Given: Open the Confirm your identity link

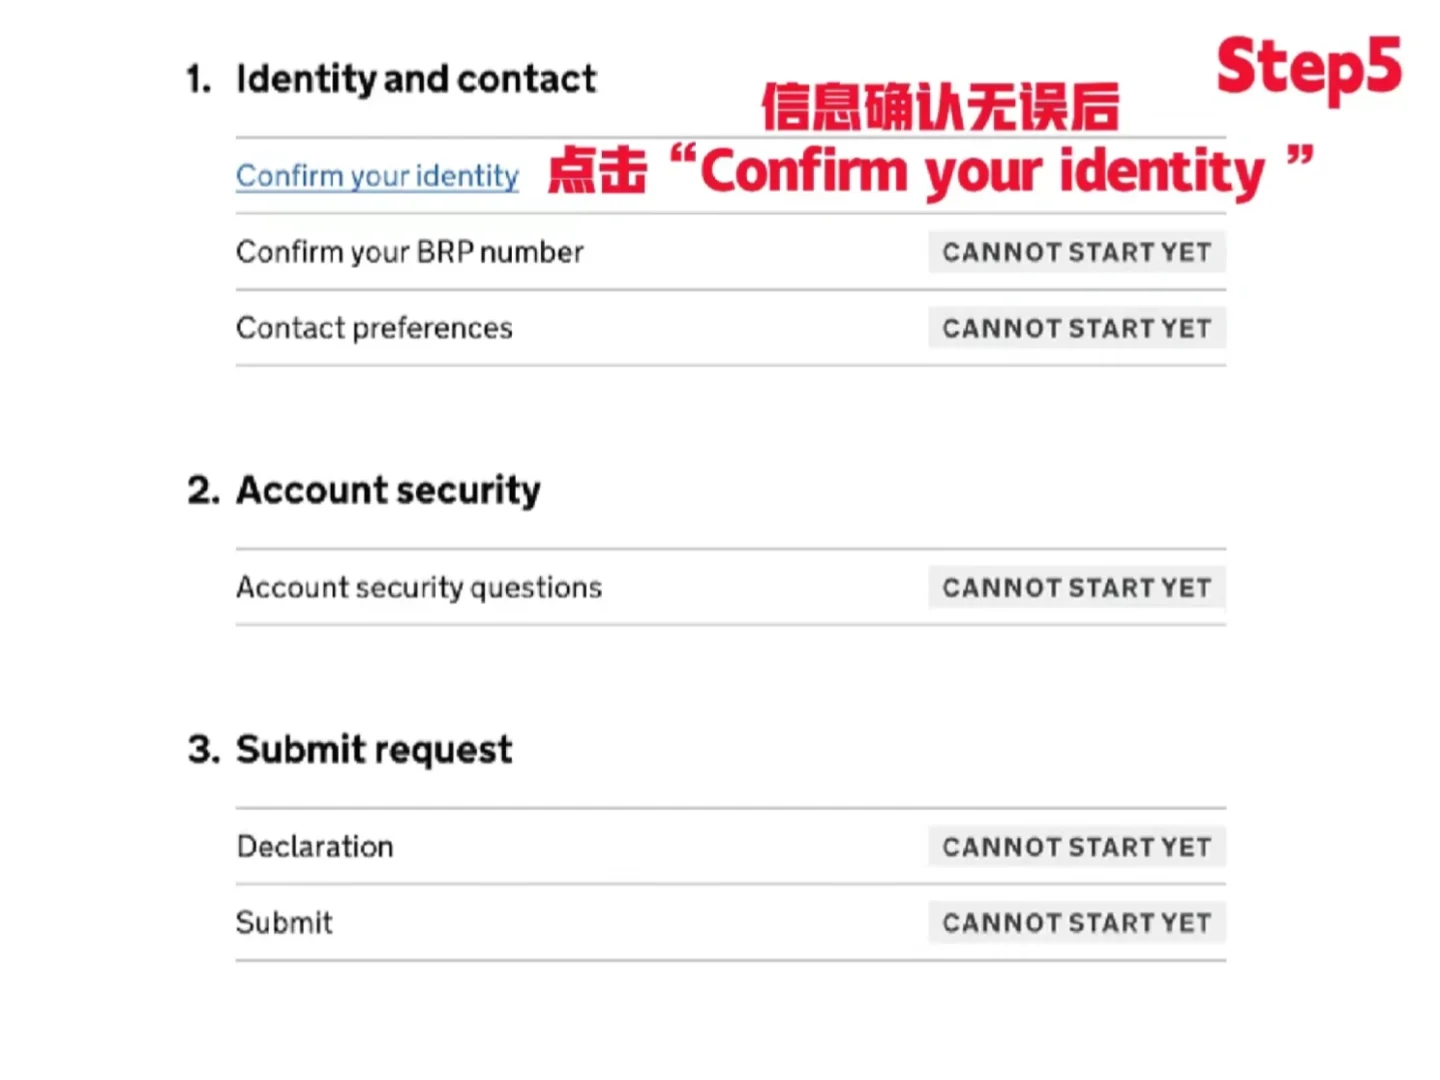Looking at the screenshot, I should [x=377, y=176].
